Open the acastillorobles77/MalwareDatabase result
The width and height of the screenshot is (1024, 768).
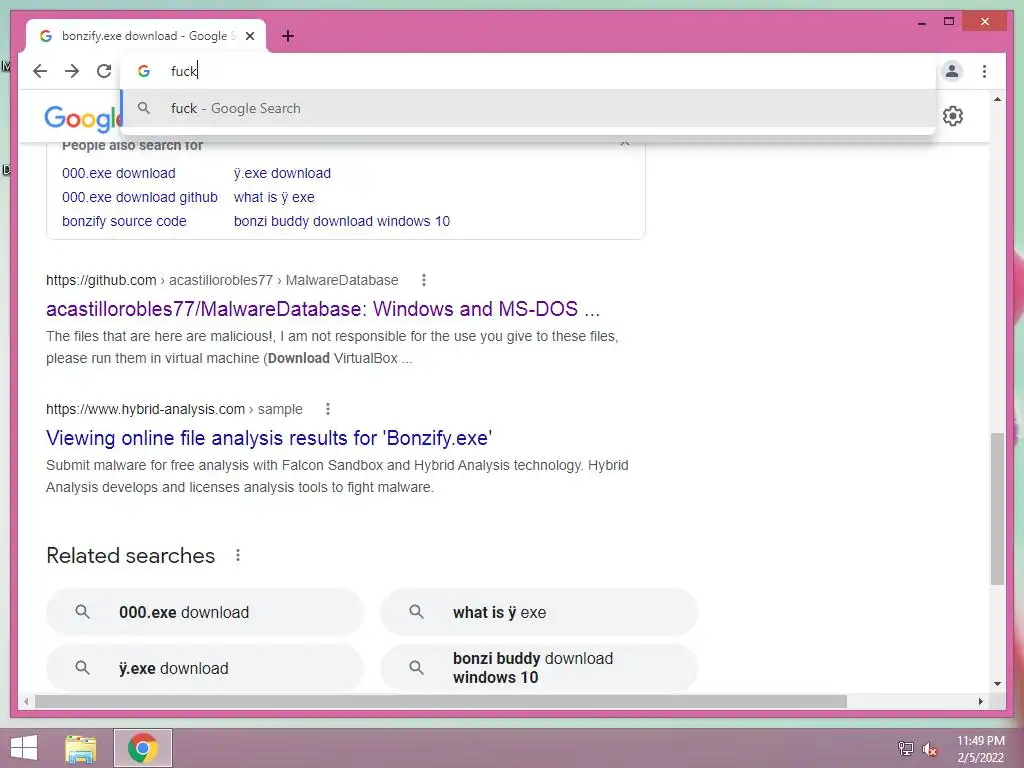(x=323, y=309)
